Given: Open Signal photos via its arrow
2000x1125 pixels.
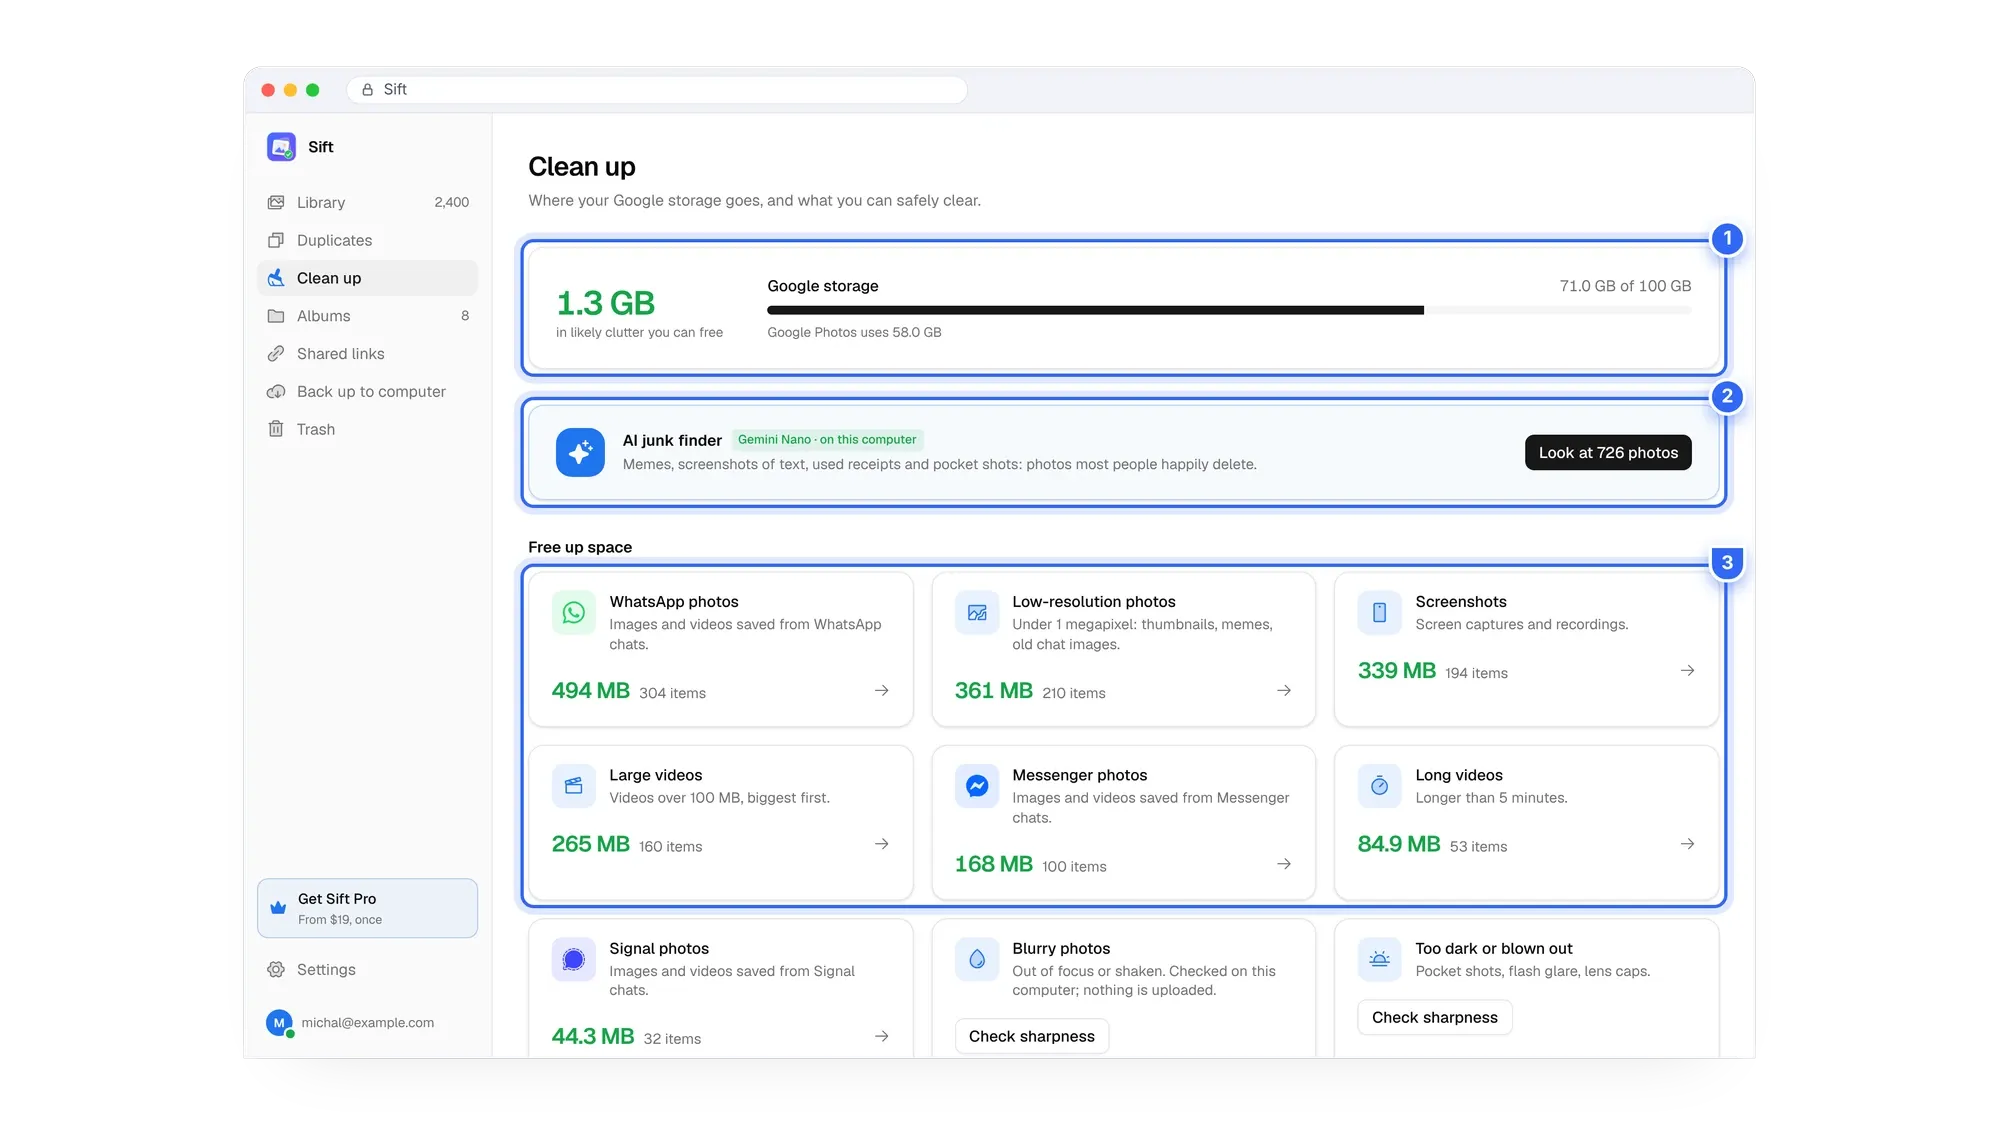Looking at the screenshot, I should [882, 1037].
